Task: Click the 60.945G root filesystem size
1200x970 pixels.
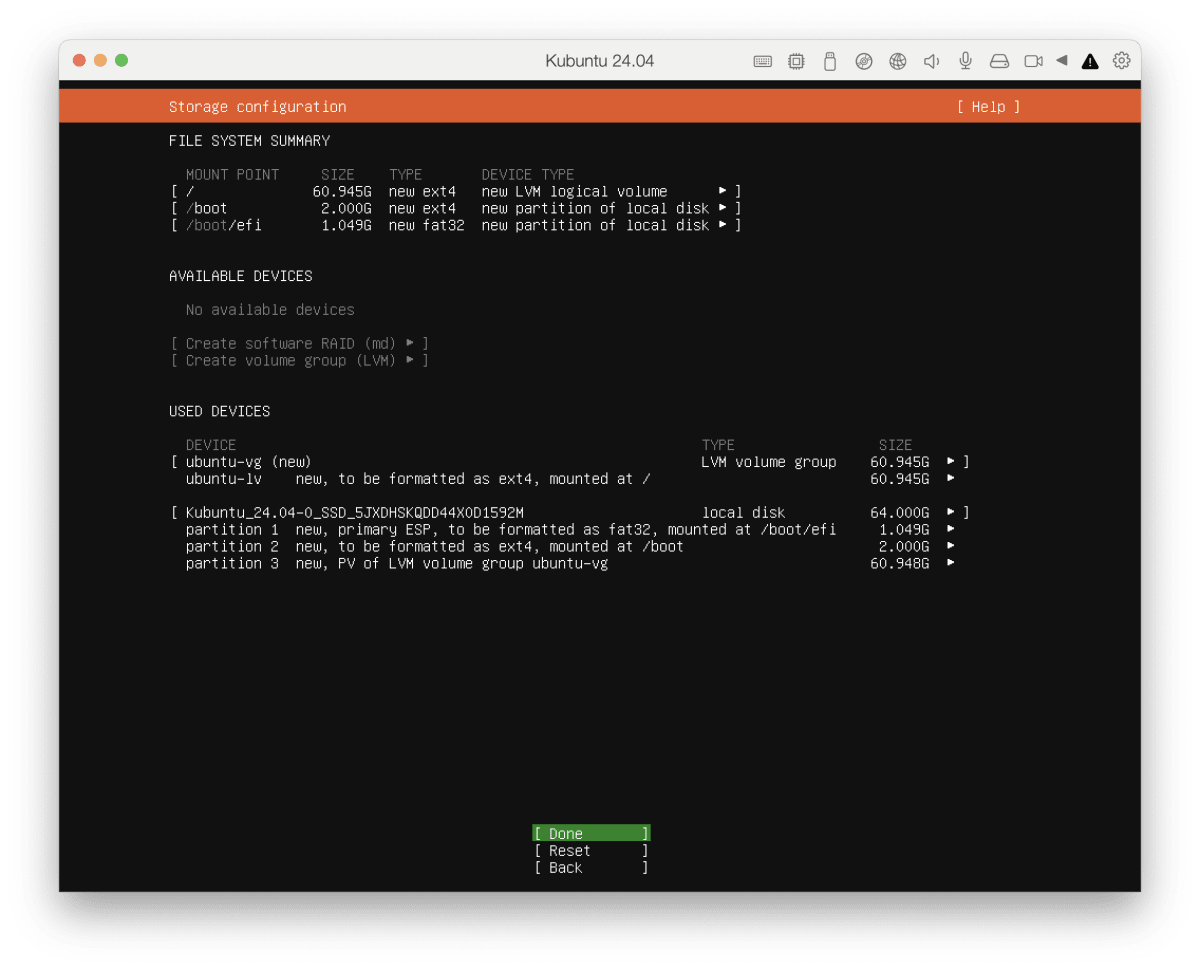Action: (x=342, y=191)
